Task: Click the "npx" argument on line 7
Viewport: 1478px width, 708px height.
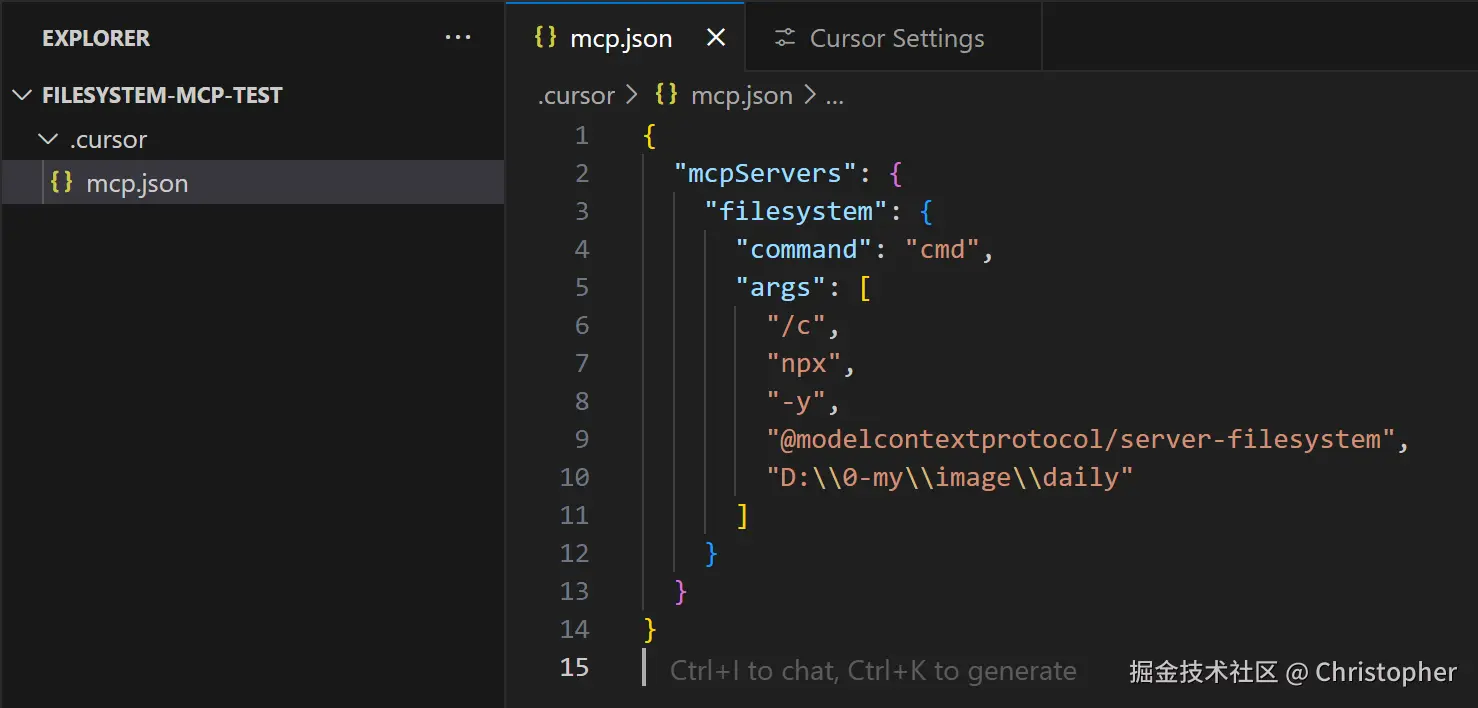Action: tap(804, 363)
